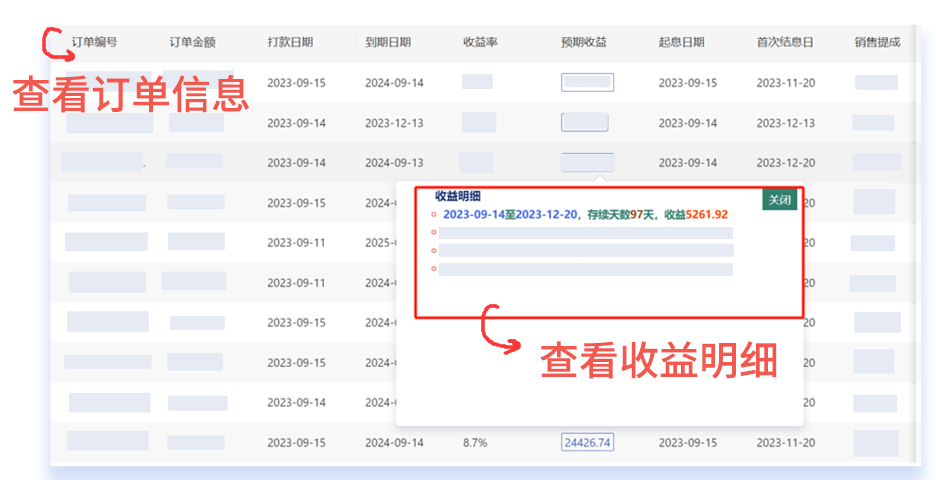Image resolution: width=936 pixels, height=491 pixels.
Task: Click the 到期日期 column header
Action: tap(388, 43)
